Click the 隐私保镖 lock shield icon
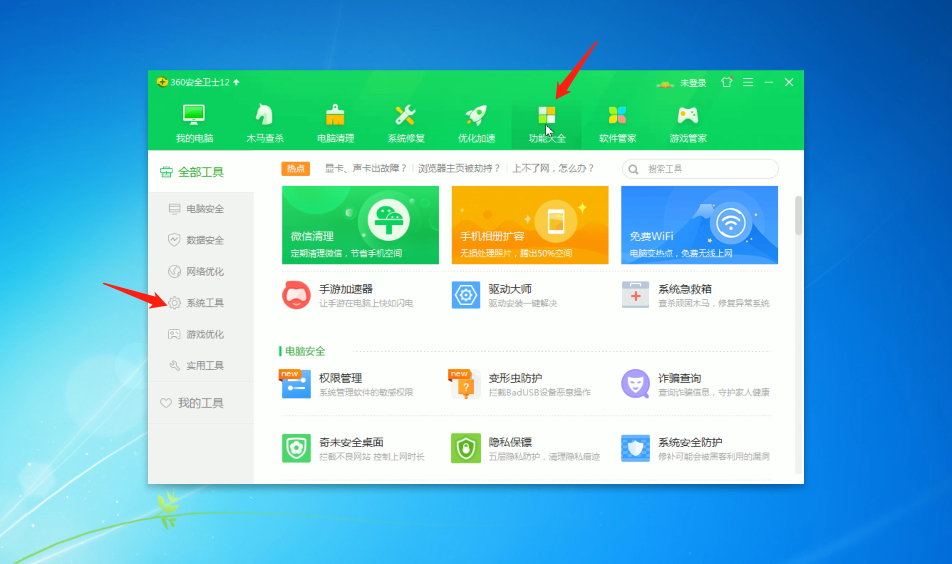This screenshot has width=952, height=564. tap(466, 449)
